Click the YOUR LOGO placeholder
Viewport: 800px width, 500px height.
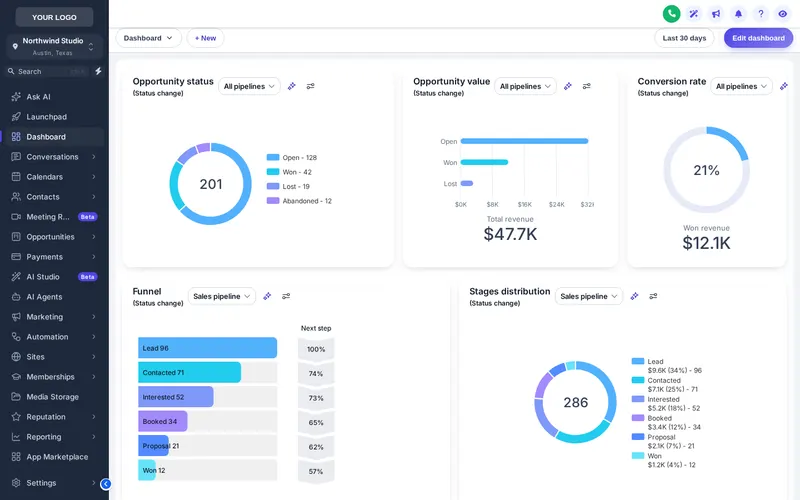(54, 17)
